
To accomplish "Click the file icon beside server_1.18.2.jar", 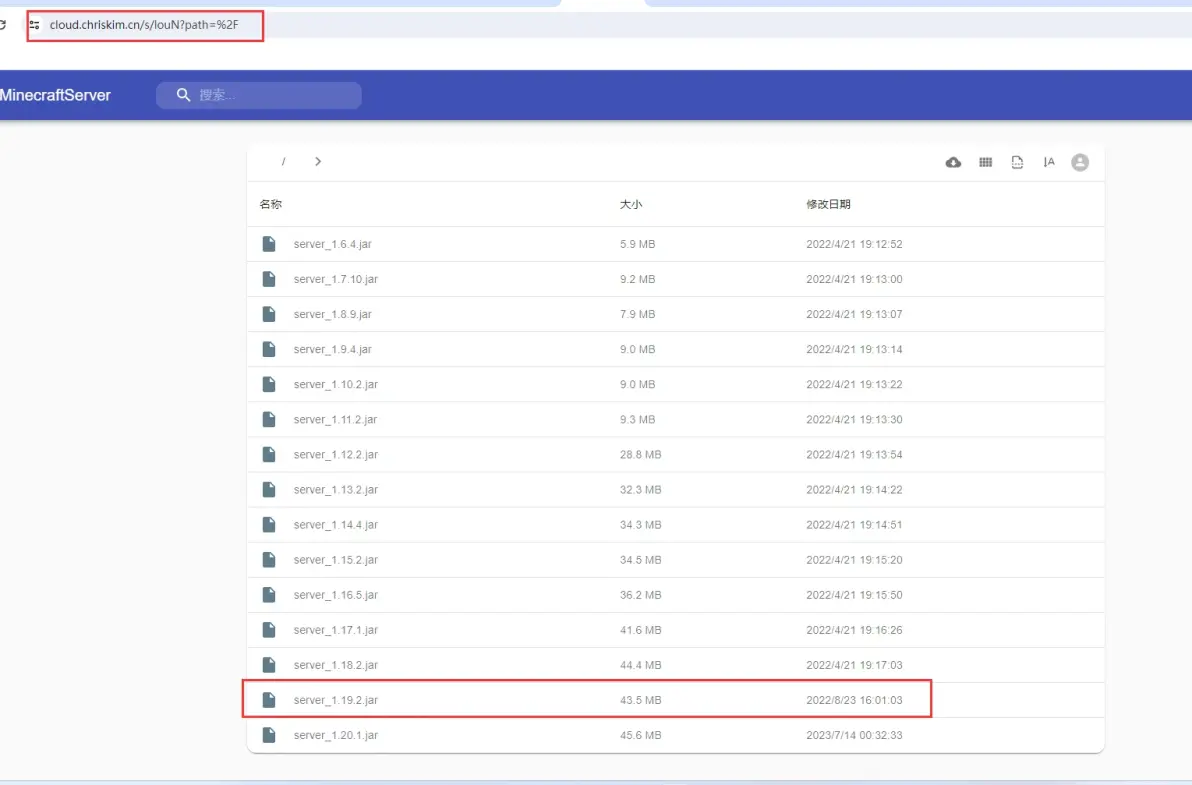I will tap(269, 665).
